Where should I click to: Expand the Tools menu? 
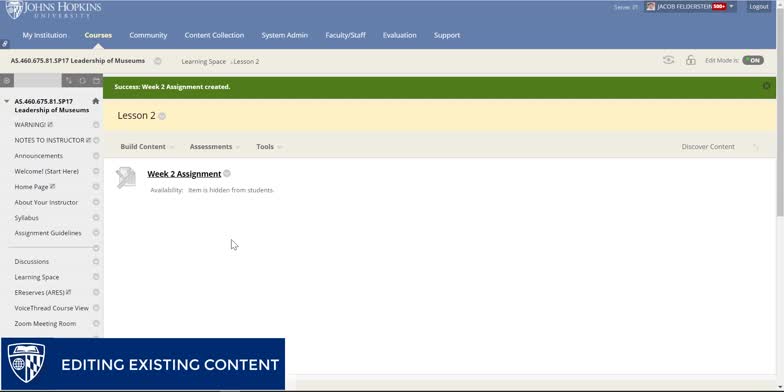(269, 146)
